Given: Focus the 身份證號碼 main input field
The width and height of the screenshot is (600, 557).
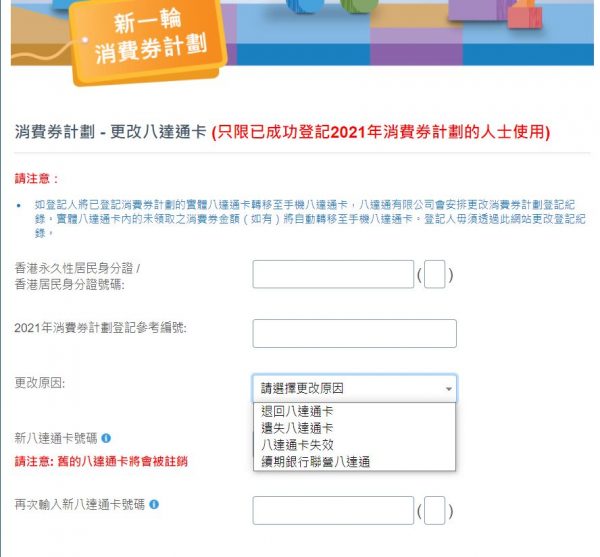Looking at the screenshot, I should pyautogui.click(x=333, y=275).
